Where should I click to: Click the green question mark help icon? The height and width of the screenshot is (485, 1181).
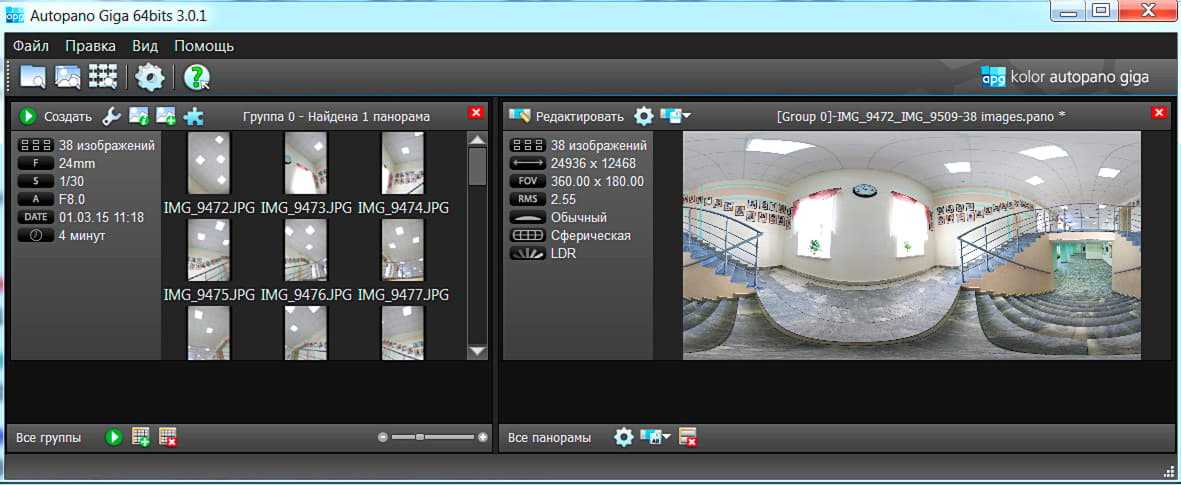(x=196, y=77)
